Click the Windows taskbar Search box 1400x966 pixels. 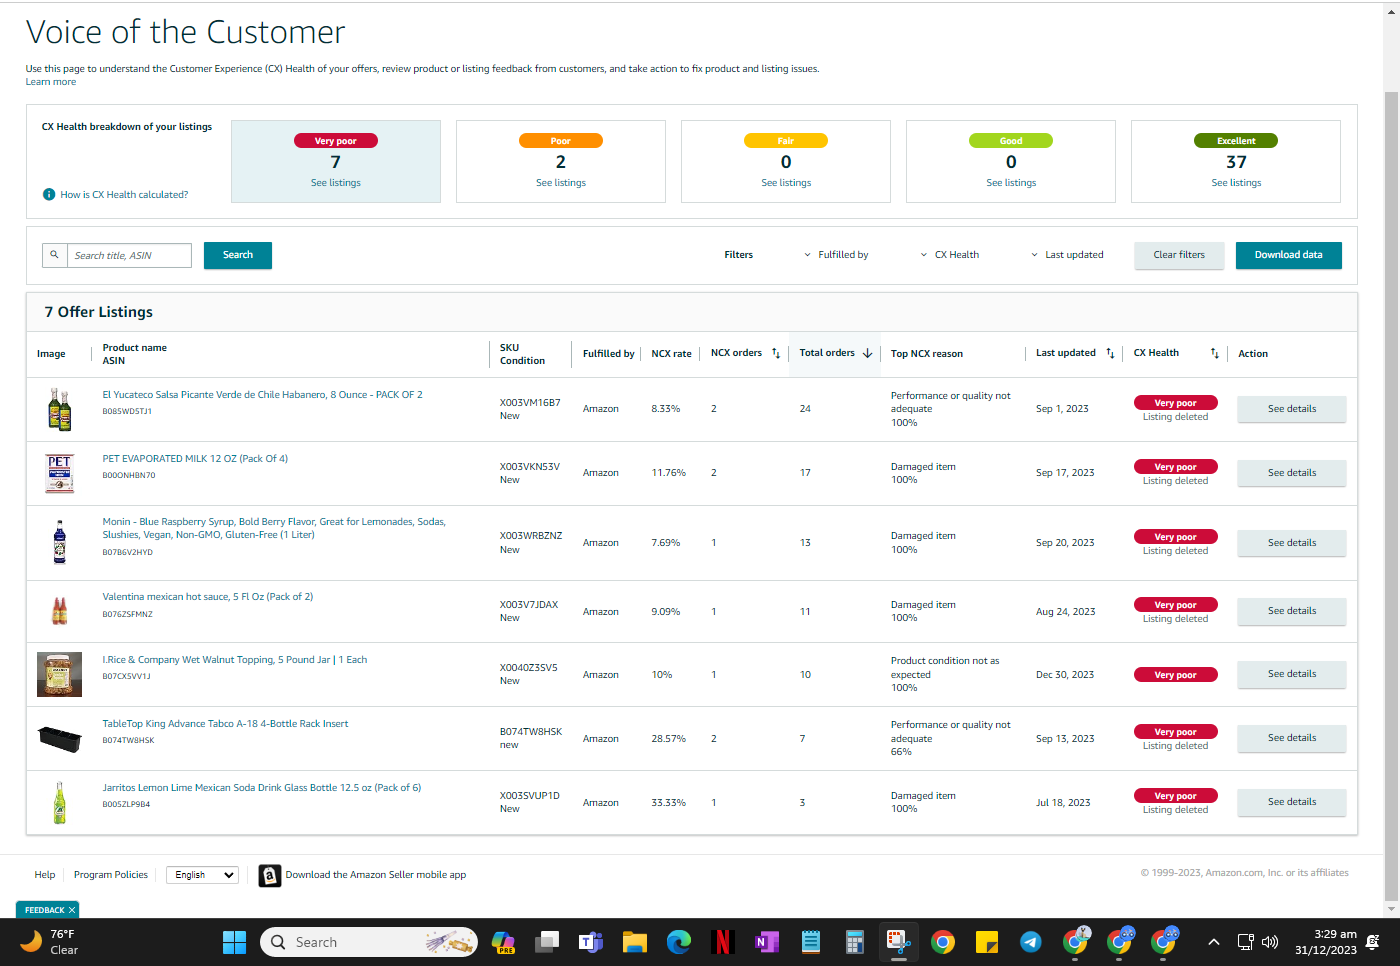tap(369, 942)
